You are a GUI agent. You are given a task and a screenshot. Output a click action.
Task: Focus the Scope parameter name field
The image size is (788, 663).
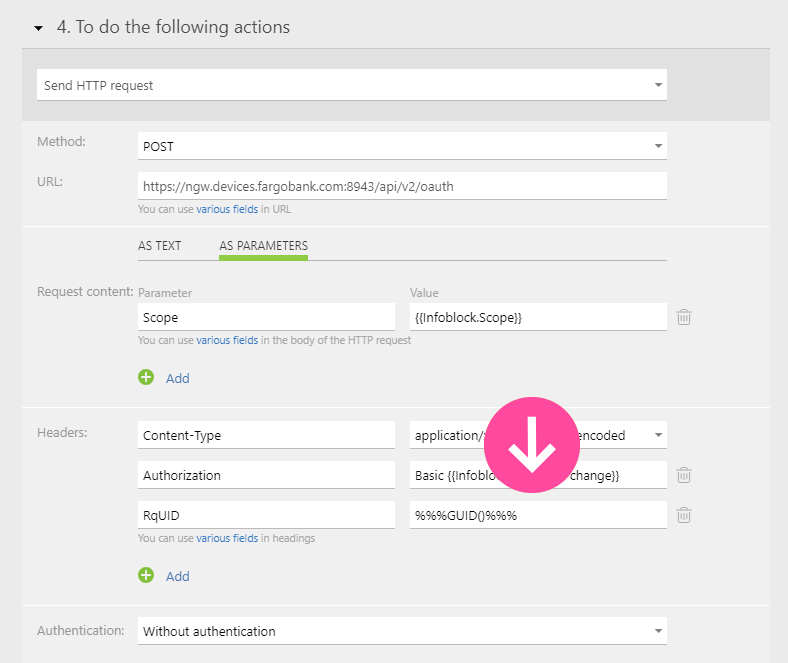[x=266, y=317]
